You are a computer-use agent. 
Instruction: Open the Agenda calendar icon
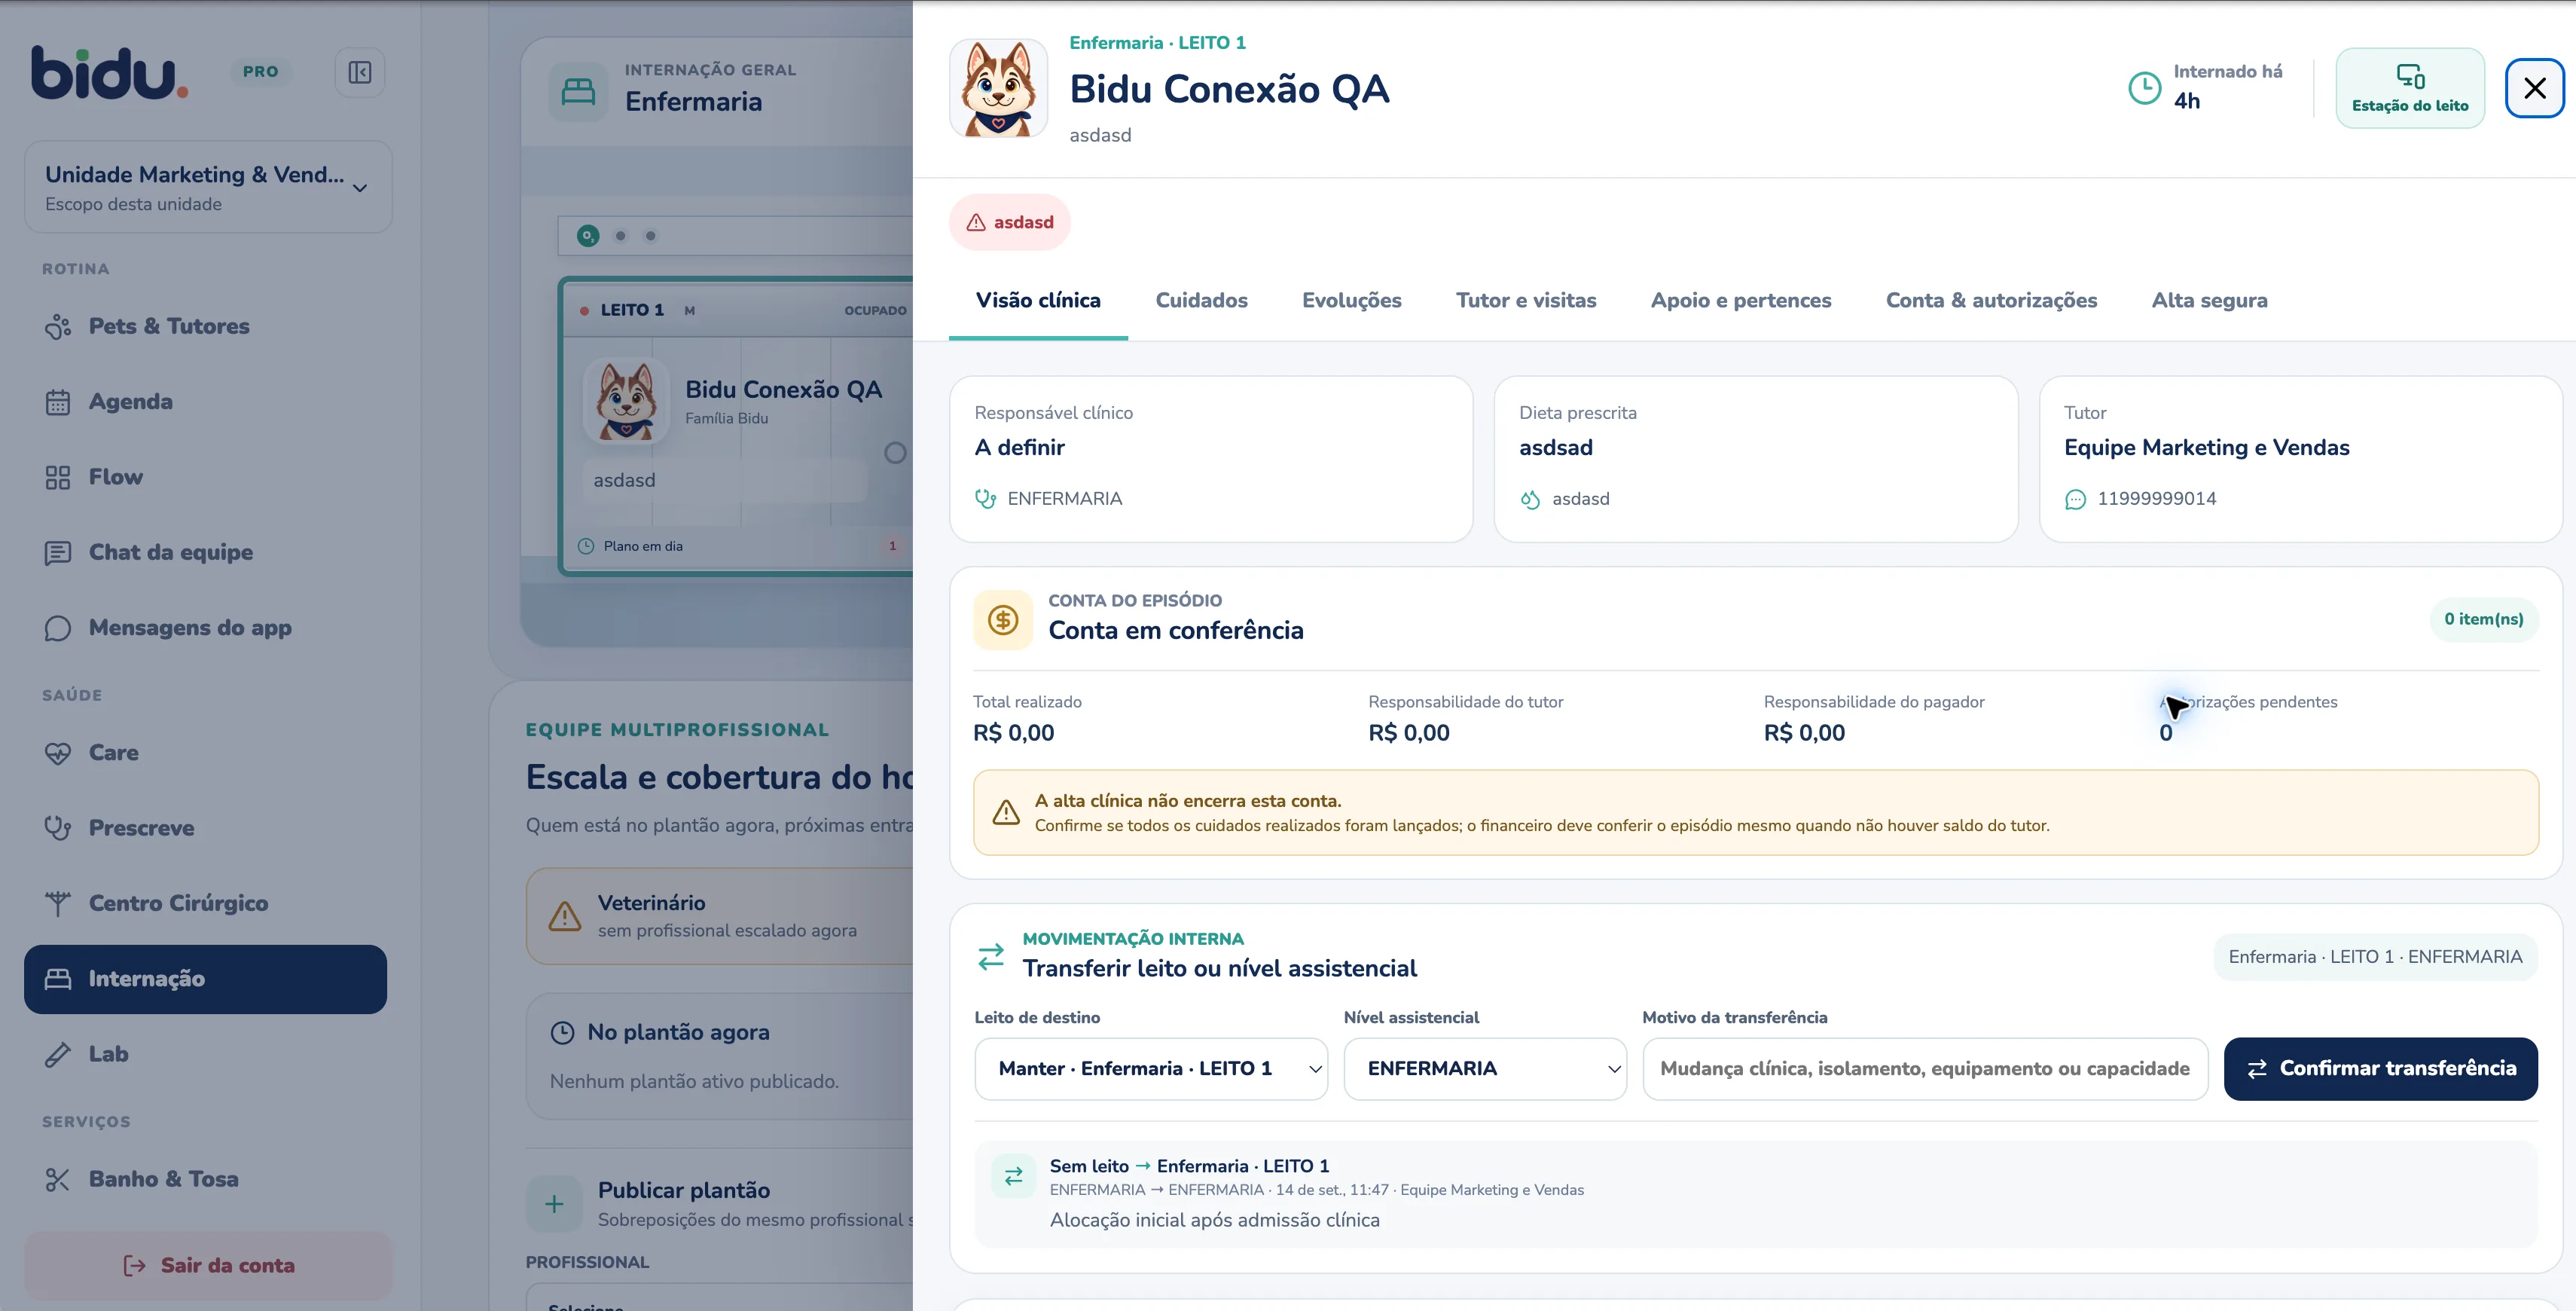[58, 402]
